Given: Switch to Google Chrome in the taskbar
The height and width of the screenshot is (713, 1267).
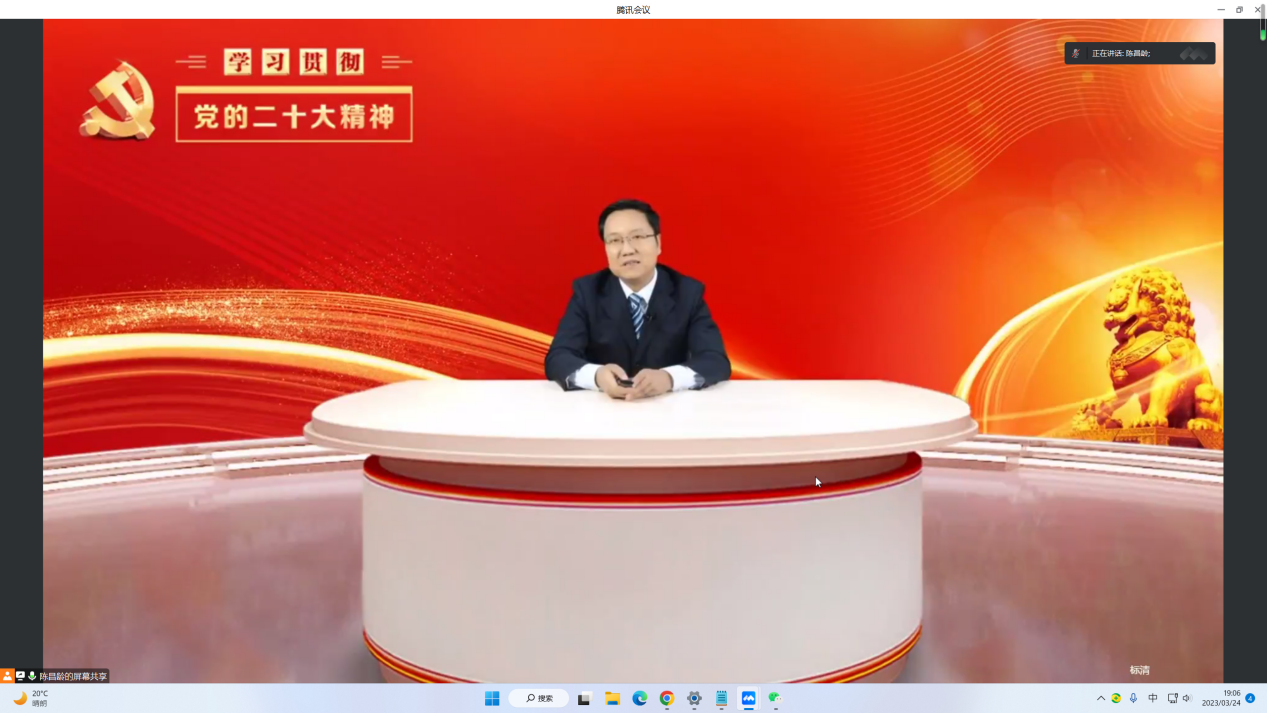Looking at the screenshot, I should (667, 698).
